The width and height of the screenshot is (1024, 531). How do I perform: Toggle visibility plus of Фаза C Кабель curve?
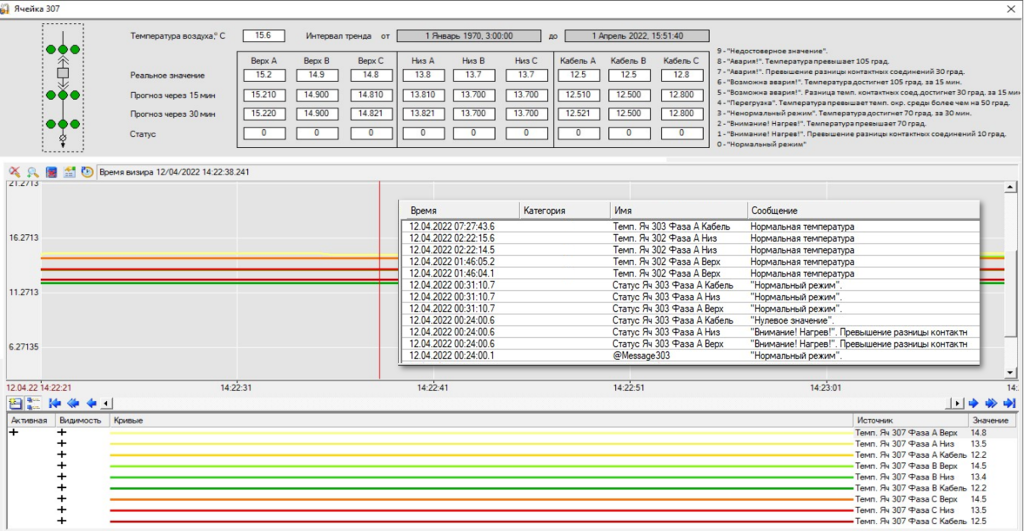pos(61,521)
